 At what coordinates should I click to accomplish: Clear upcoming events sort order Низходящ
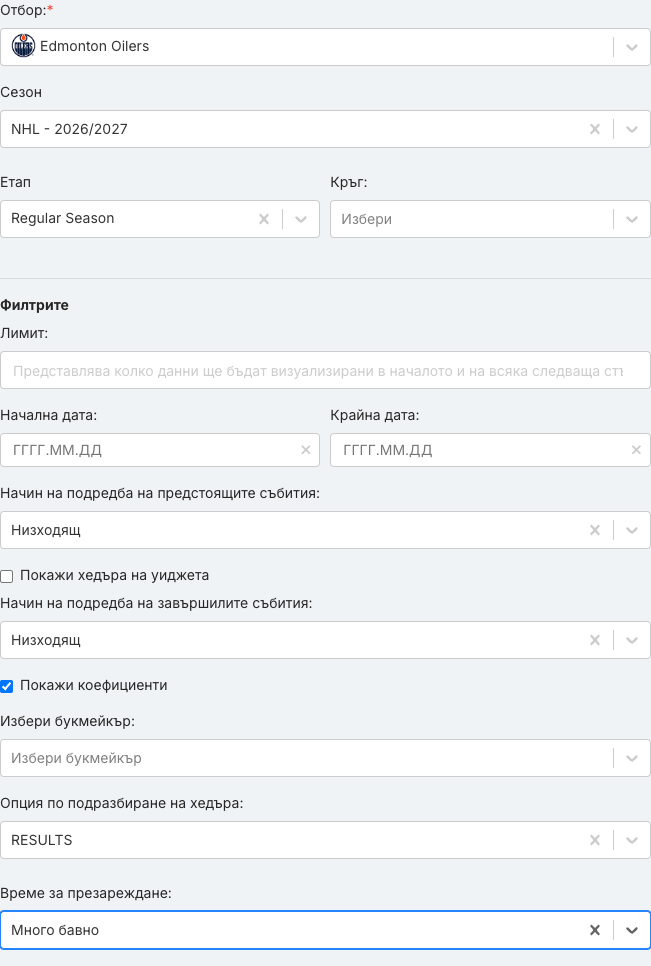[x=594, y=530]
